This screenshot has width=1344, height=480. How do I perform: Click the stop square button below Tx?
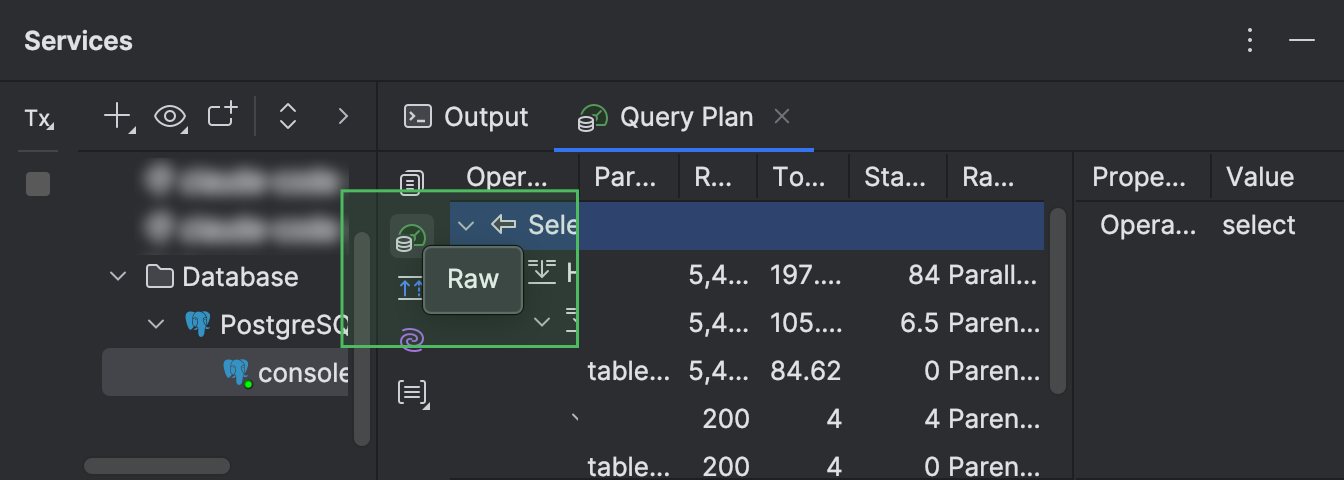38,184
